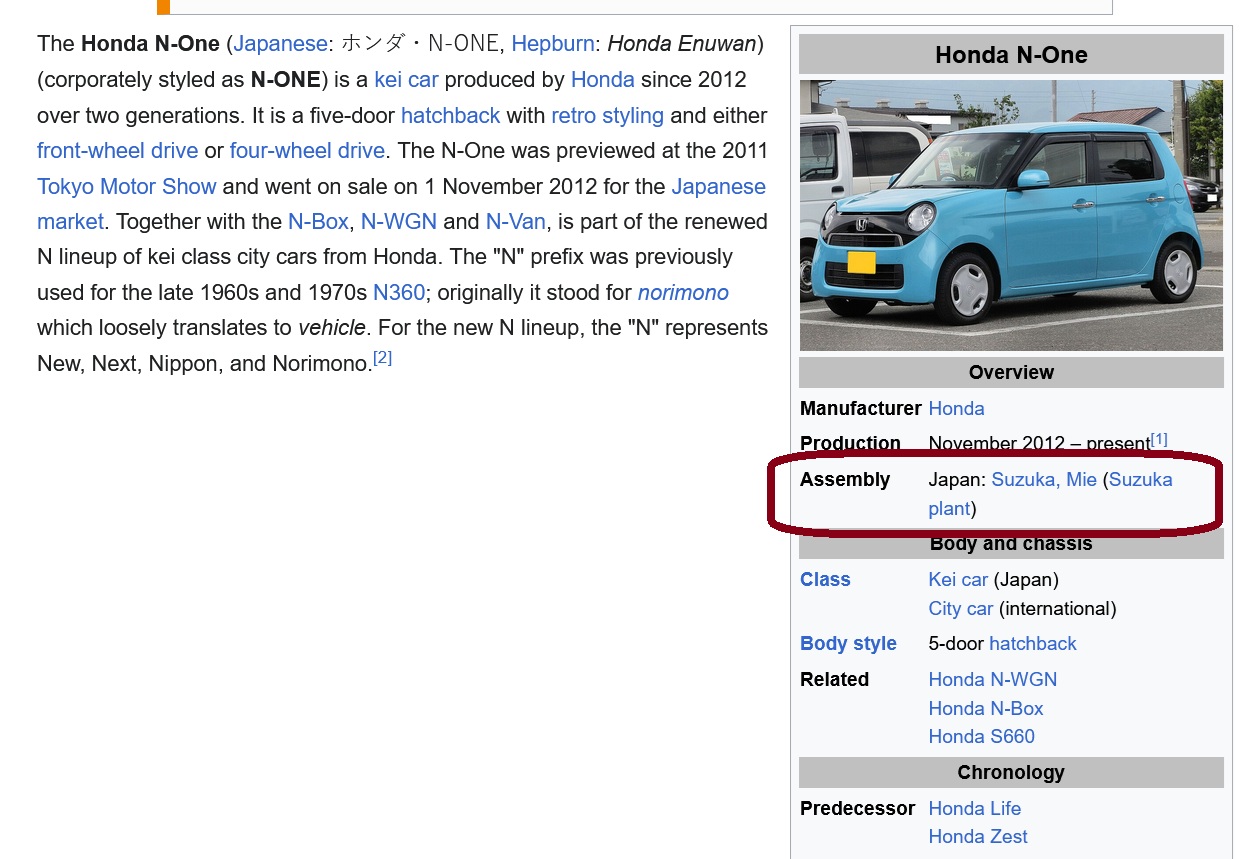The image size is (1251, 859).
Task: Open the Hepburn romanization link
Action: click(552, 44)
